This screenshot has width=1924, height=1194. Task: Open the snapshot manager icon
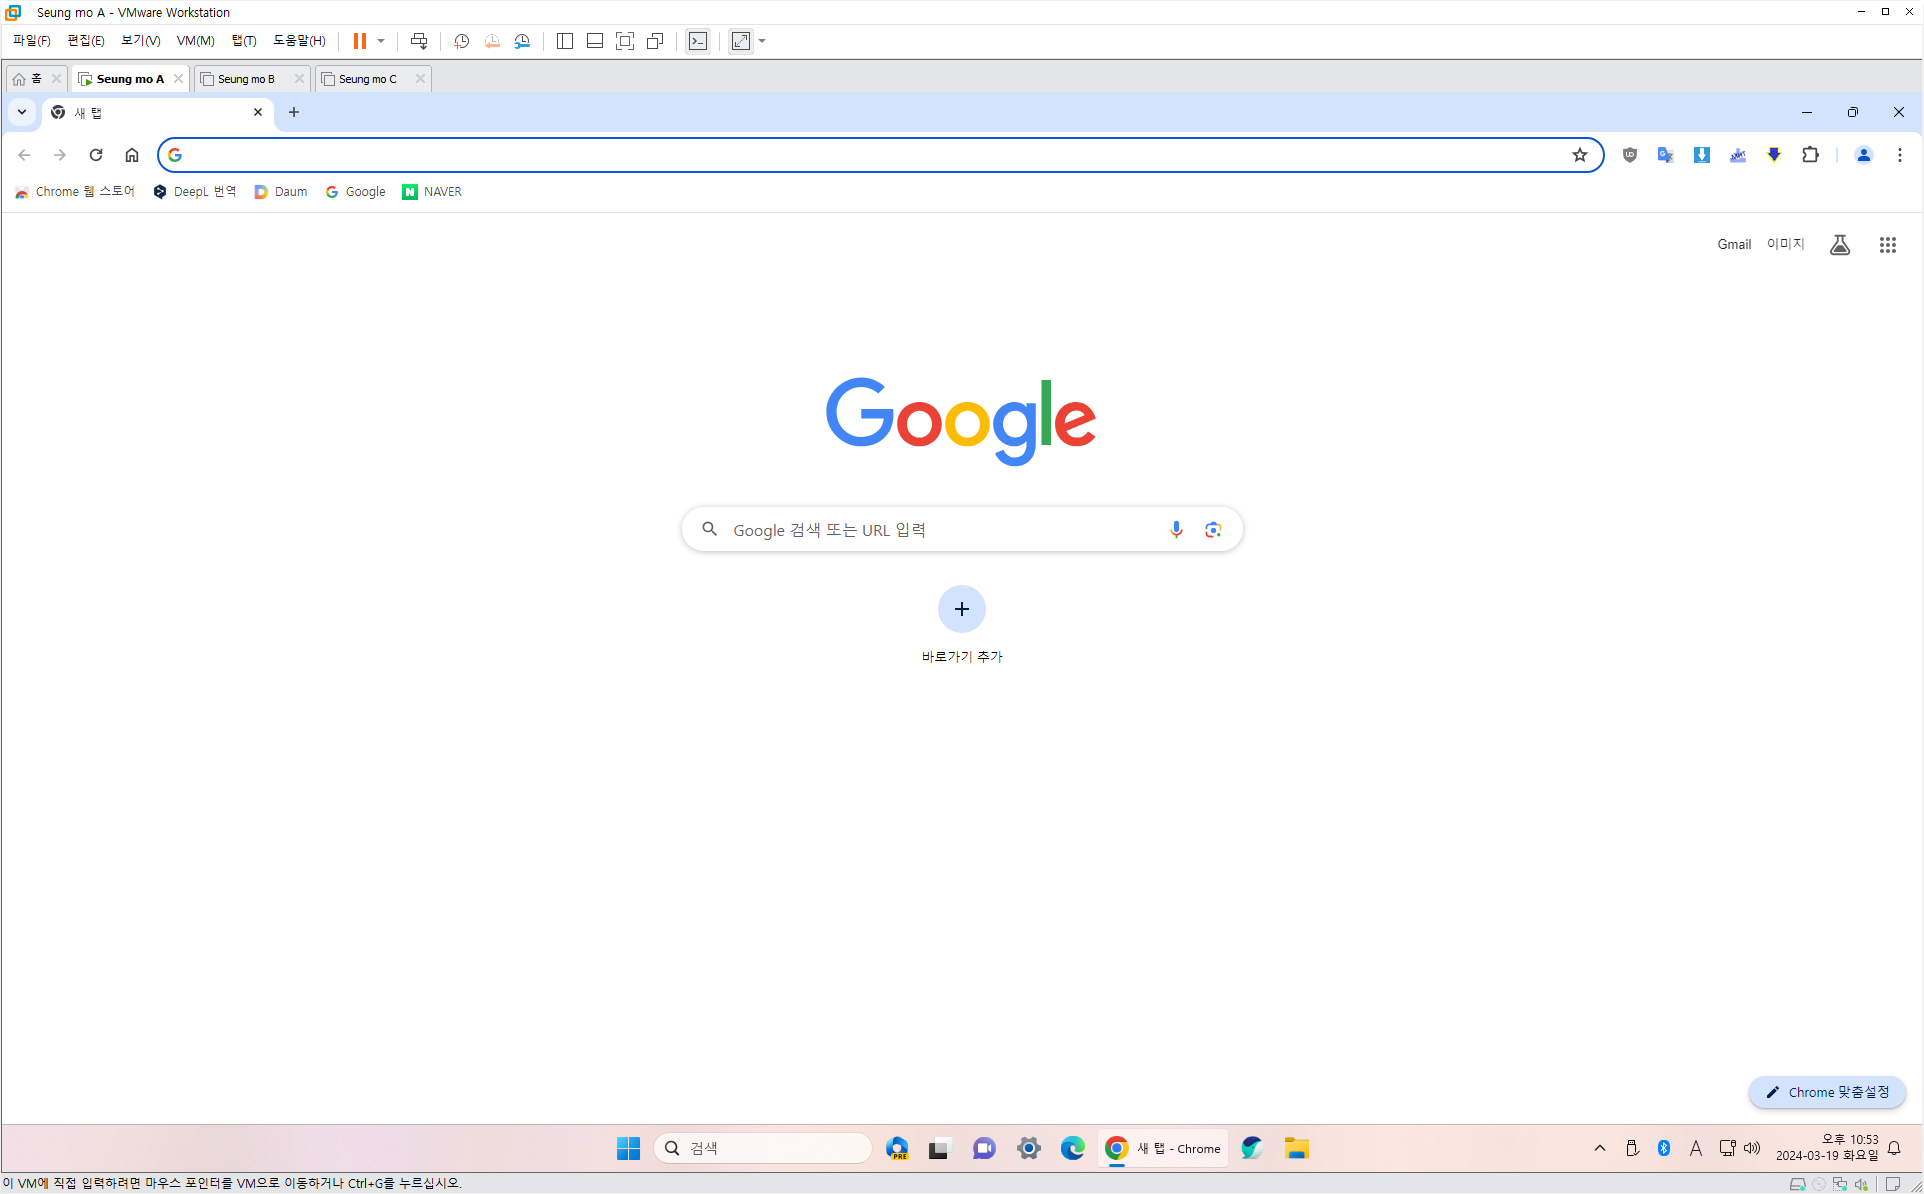click(x=522, y=41)
